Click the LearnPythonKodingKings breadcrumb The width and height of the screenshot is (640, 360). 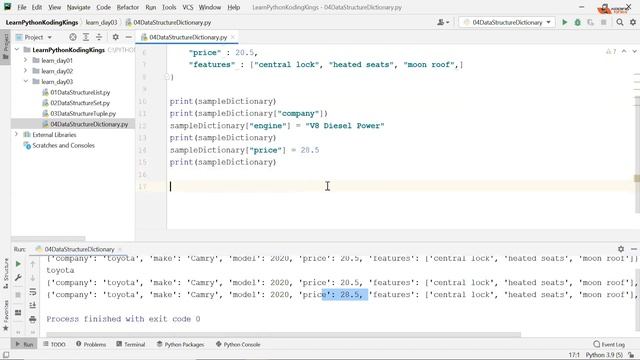coord(42,22)
